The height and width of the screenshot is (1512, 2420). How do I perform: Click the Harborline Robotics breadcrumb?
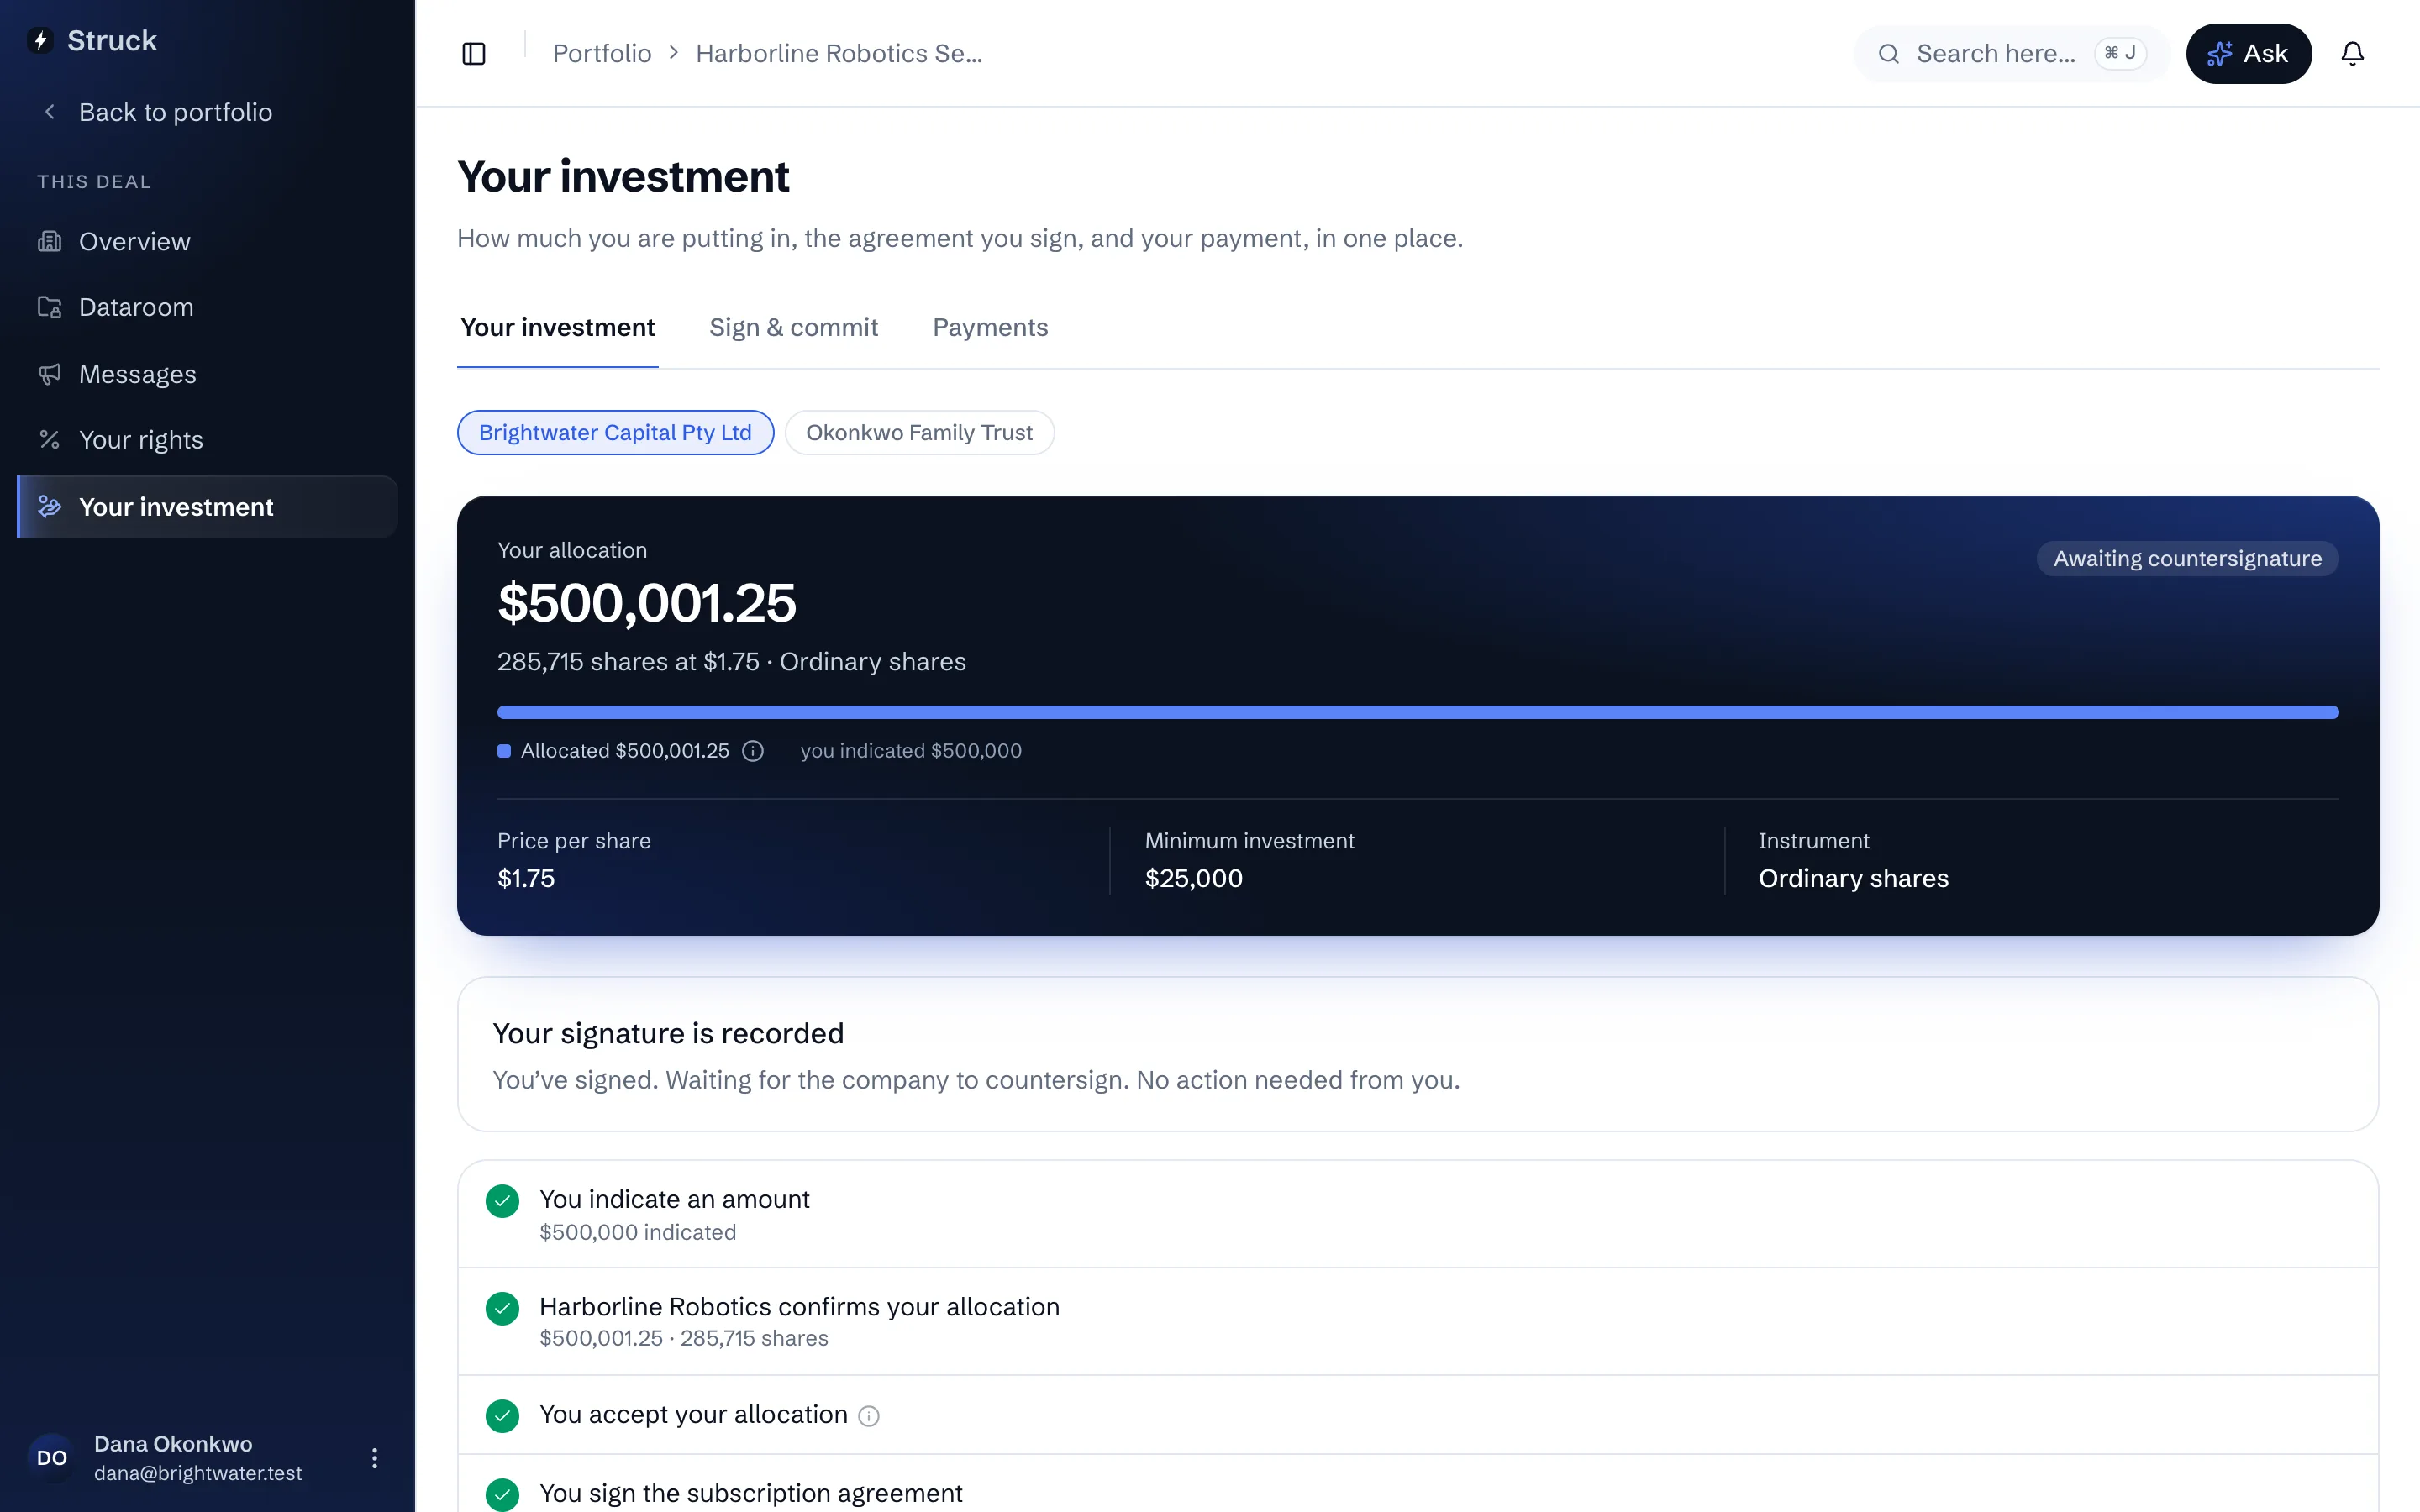(839, 54)
